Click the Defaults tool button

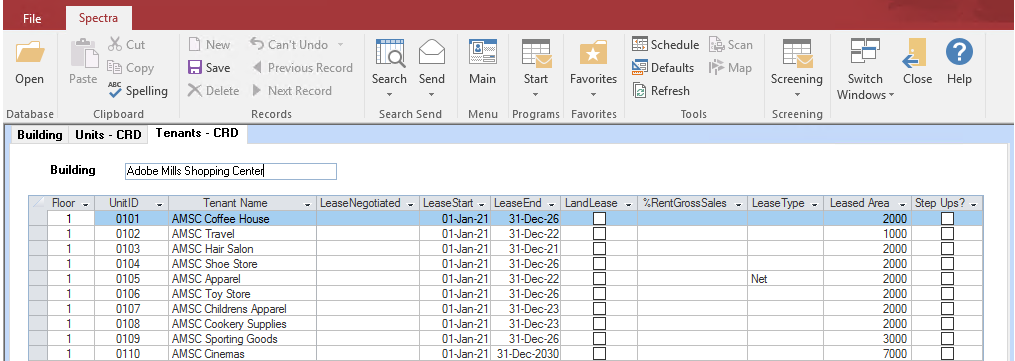pyautogui.click(x=663, y=67)
